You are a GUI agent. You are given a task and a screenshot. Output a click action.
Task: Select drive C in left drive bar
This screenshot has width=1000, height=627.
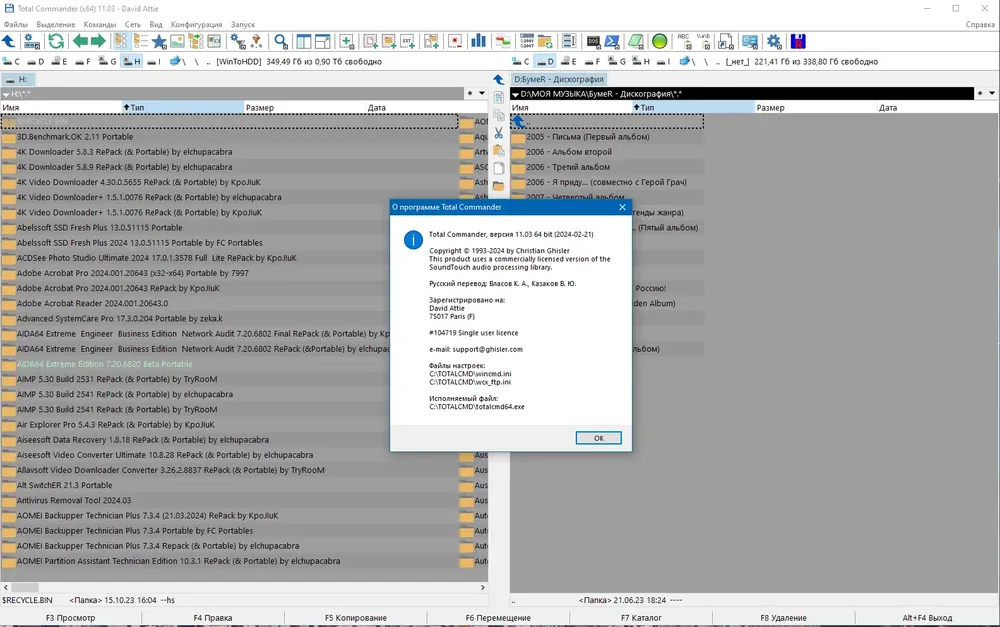click(11, 61)
